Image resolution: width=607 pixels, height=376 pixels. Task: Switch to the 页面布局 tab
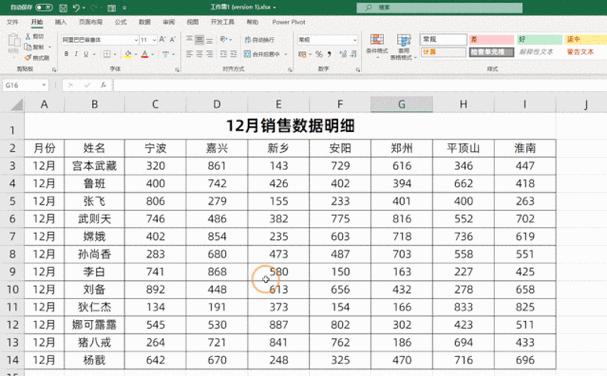(x=91, y=22)
